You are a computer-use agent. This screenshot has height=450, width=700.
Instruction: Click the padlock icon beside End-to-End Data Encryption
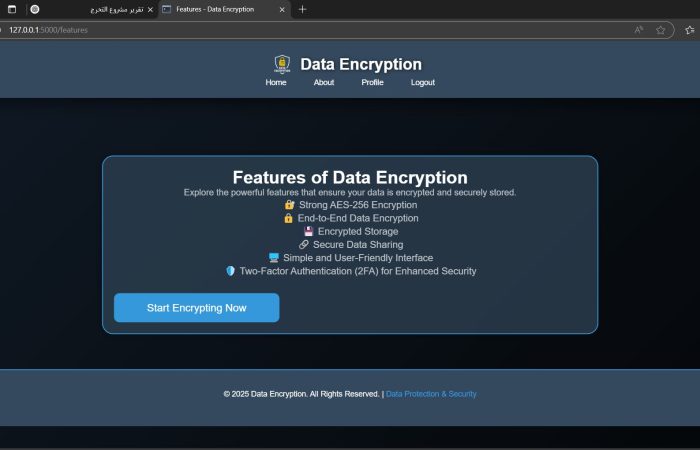[289, 218]
